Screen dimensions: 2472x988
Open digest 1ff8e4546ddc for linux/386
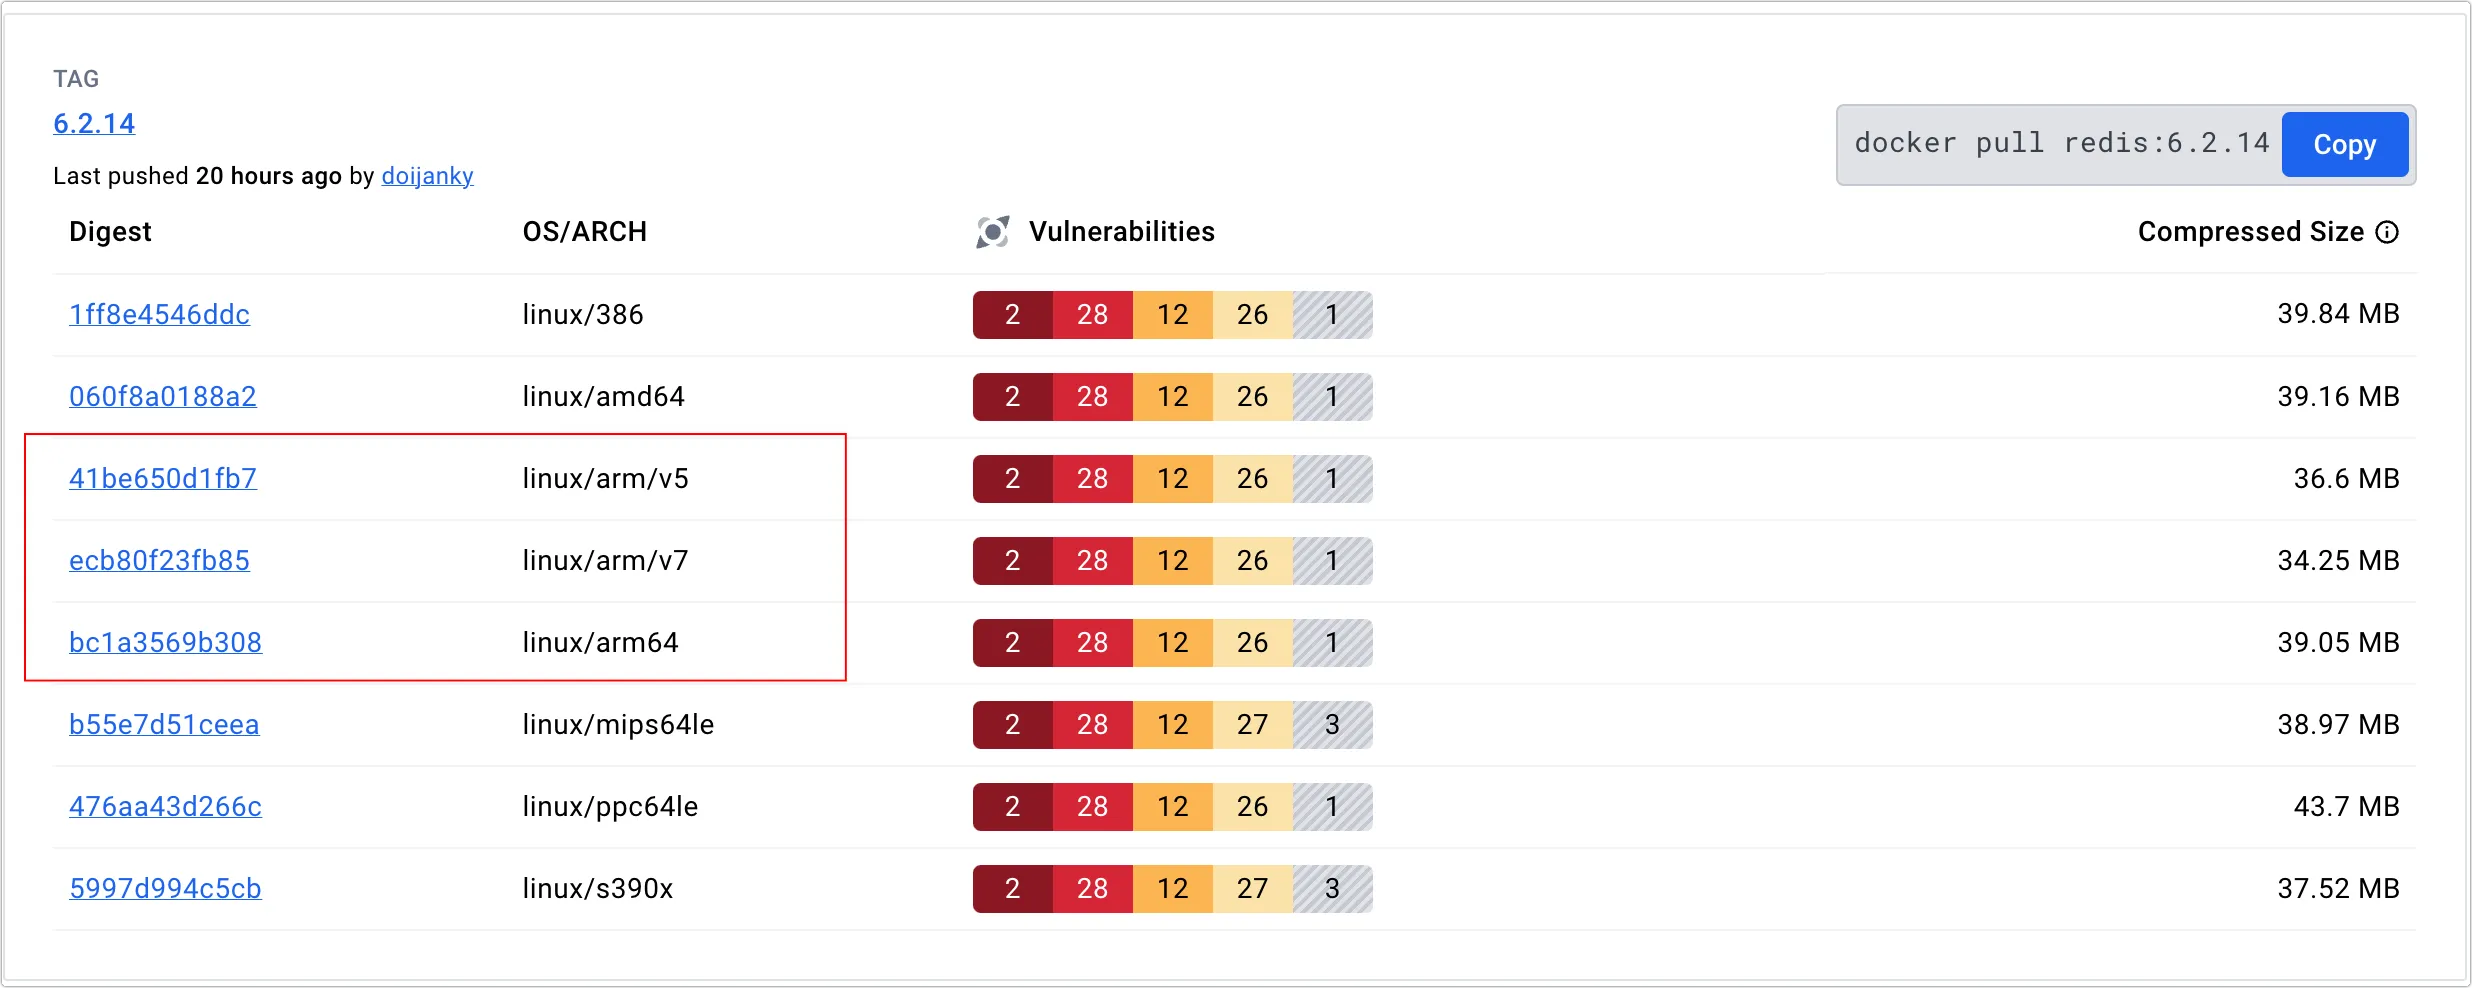159,314
